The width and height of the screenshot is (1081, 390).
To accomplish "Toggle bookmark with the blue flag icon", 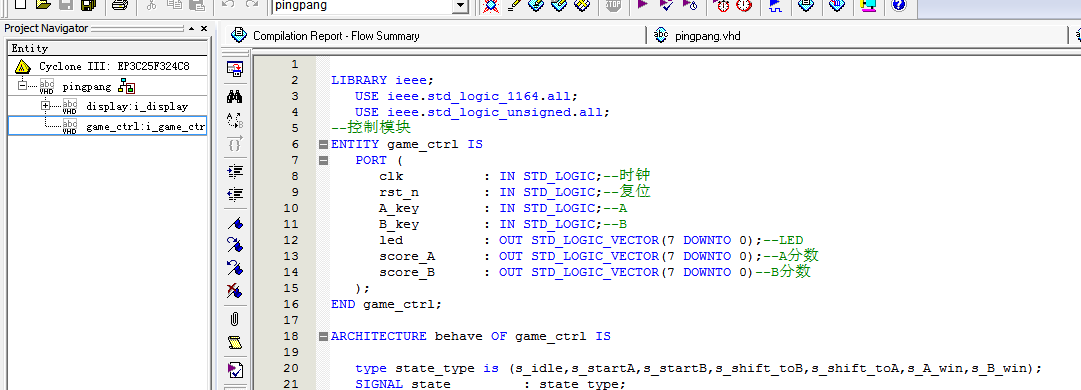I will coord(235,223).
